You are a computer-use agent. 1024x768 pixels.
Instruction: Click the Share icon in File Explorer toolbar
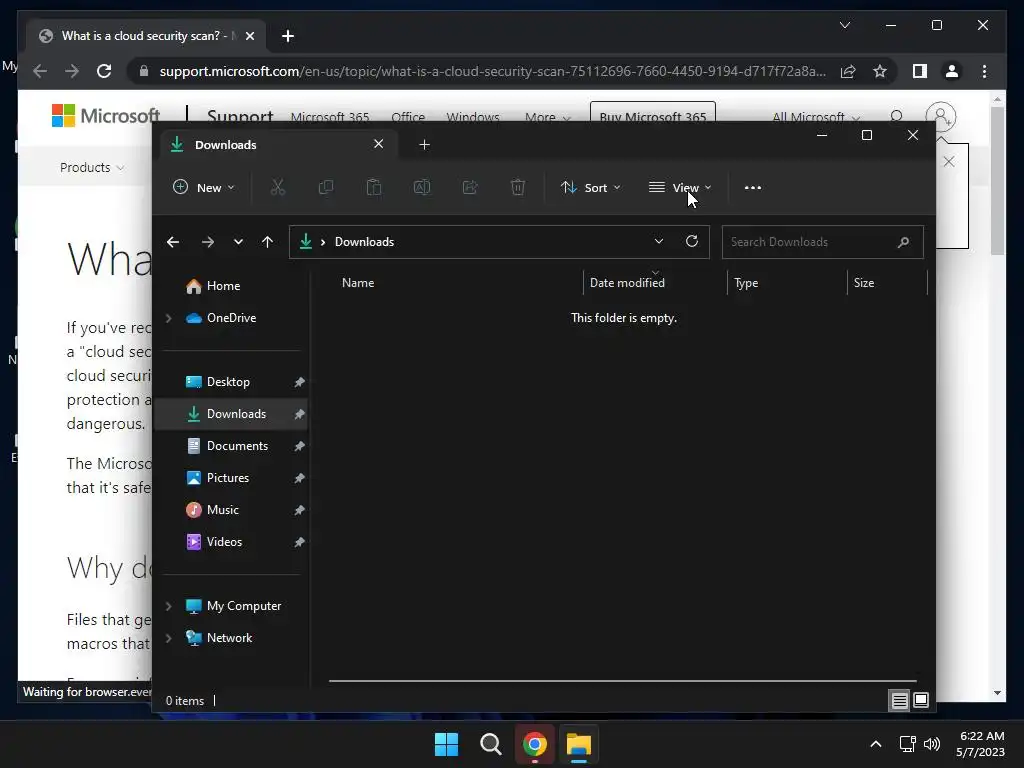[x=470, y=187]
